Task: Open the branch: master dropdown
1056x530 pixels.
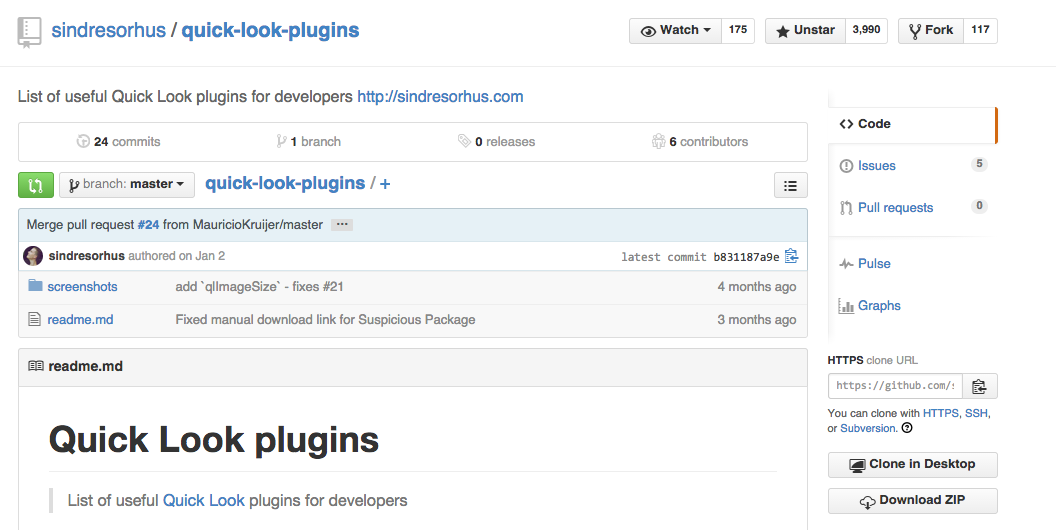Action: coord(127,185)
